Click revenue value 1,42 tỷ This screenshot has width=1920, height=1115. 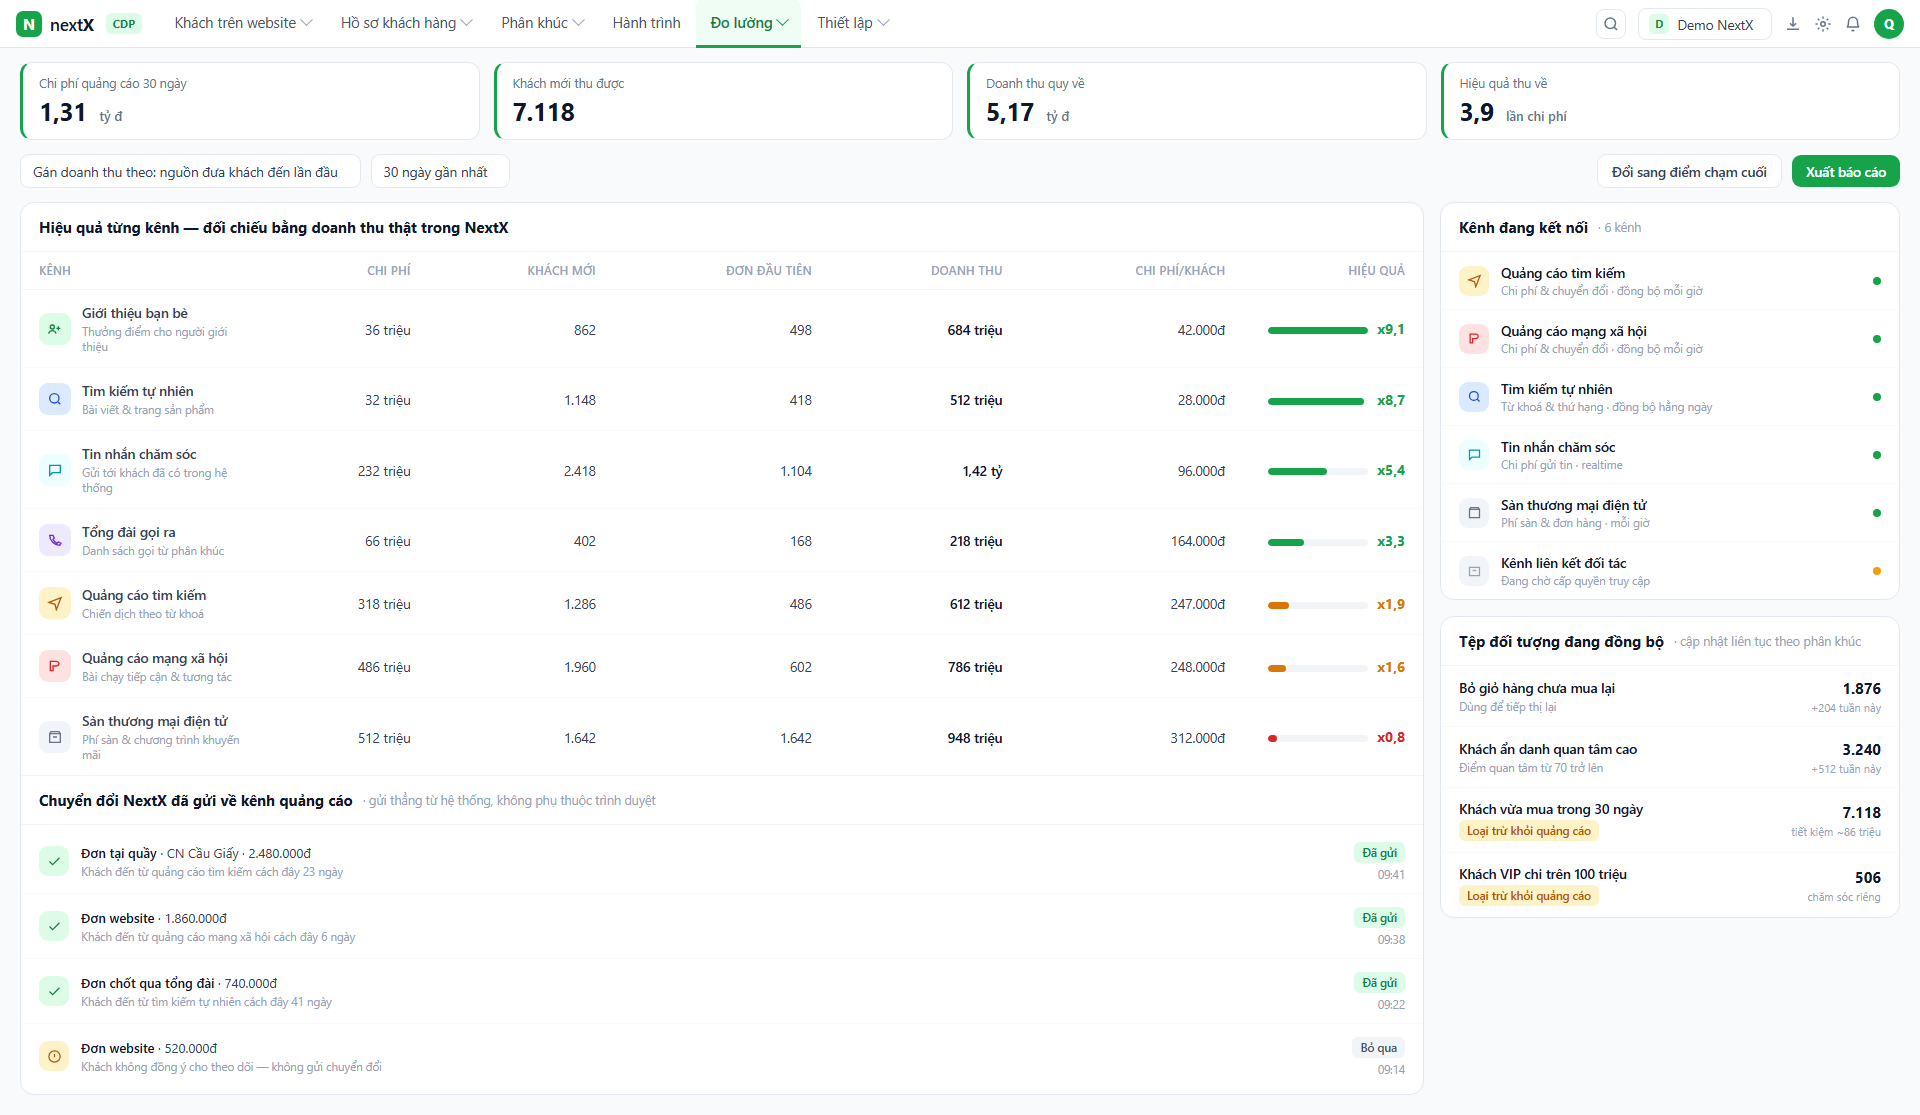[x=982, y=471]
